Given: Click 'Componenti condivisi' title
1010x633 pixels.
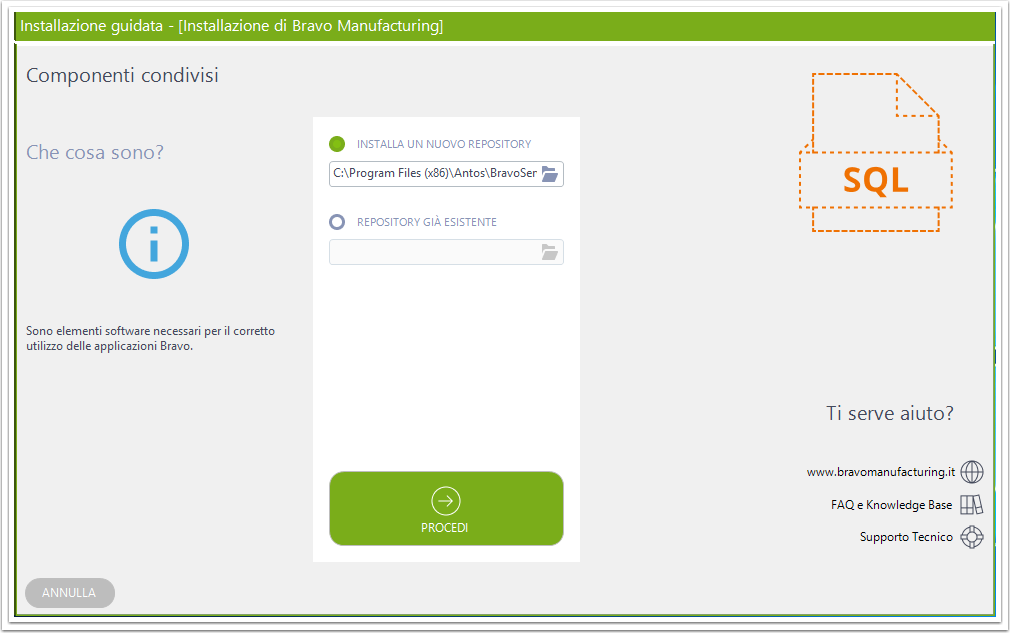Looking at the screenshot, I should click(x=122, y=75).
